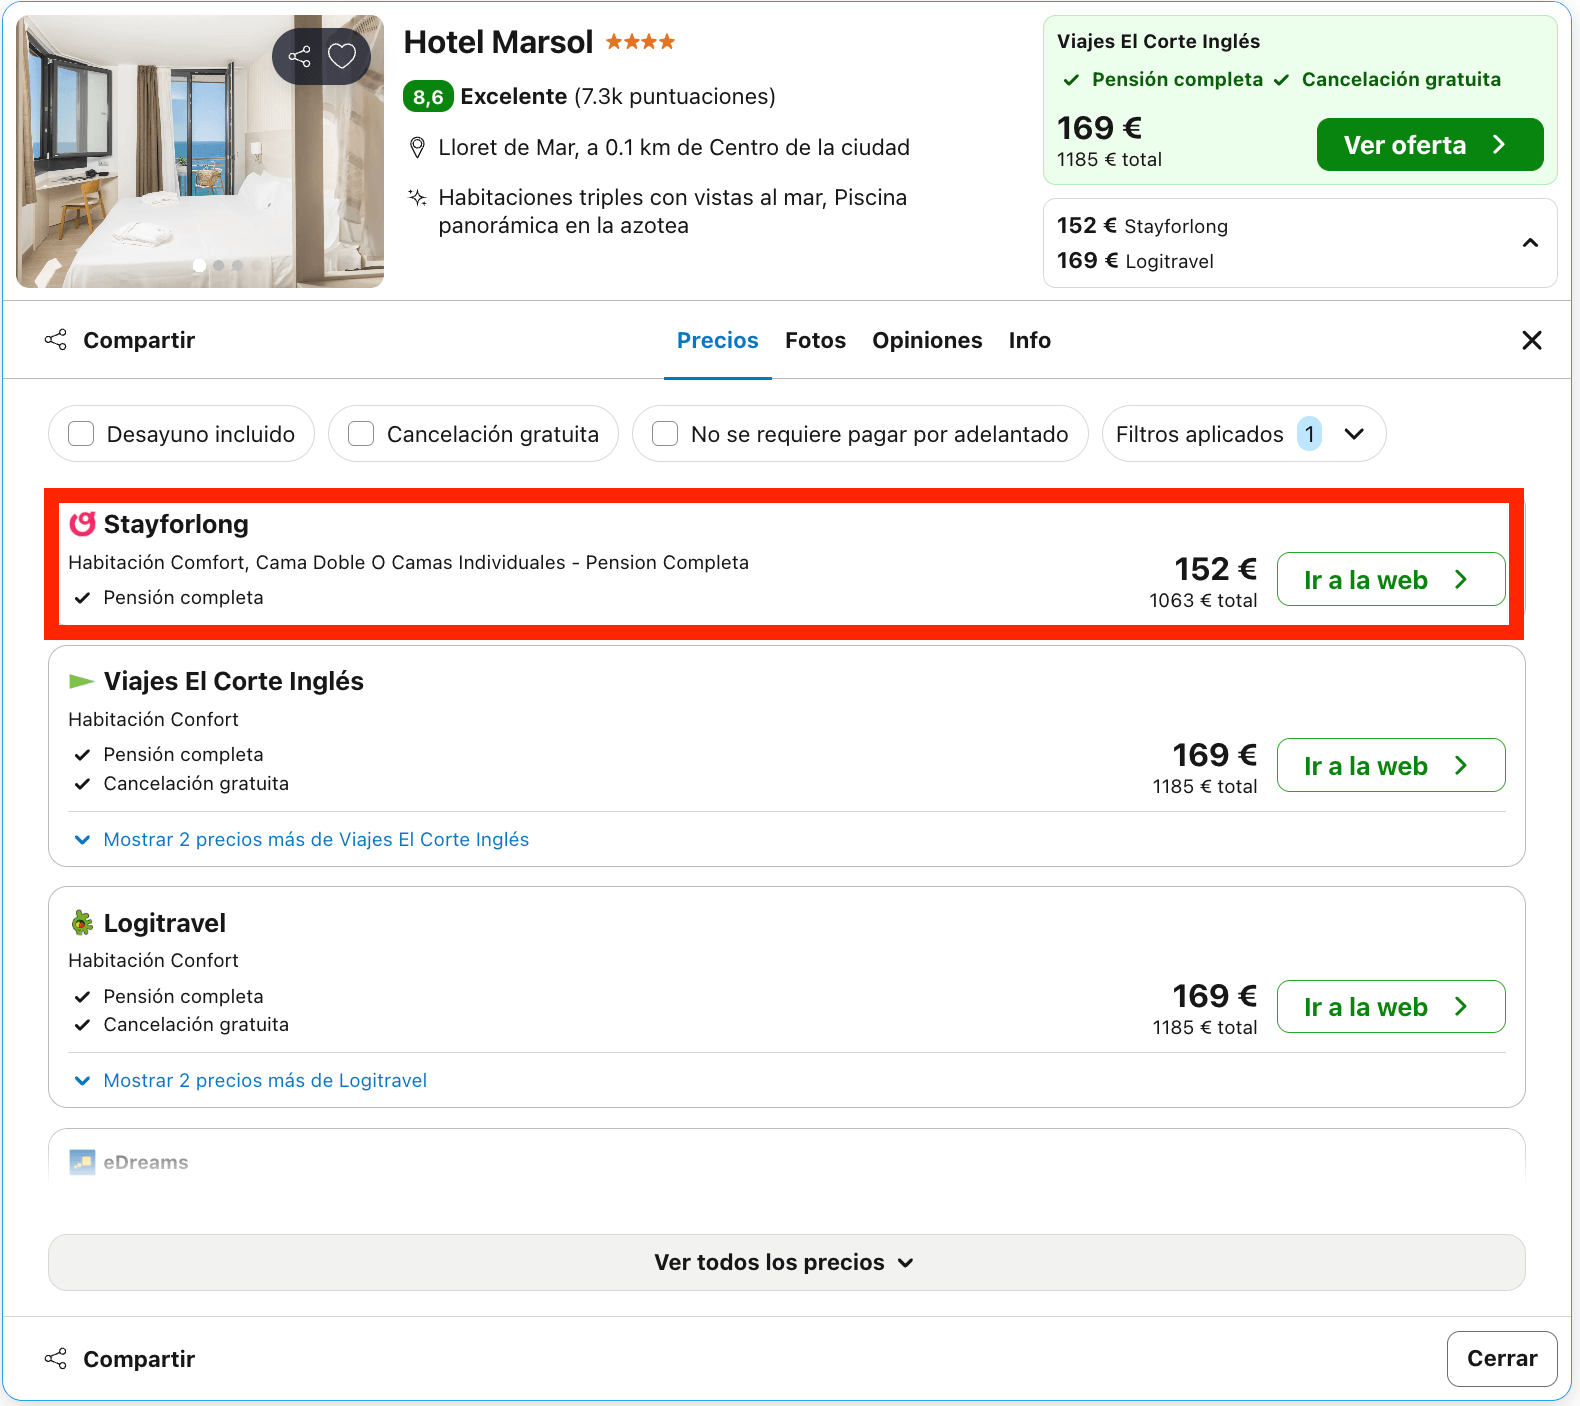Open the Opiniones tab
The image size is (1580, 1406).
point(927,340)
